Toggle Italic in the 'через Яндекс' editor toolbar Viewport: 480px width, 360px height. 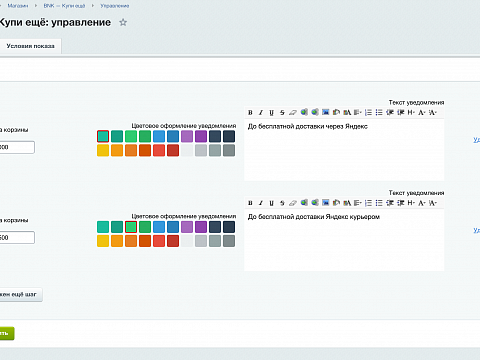[x=261, y=113]
